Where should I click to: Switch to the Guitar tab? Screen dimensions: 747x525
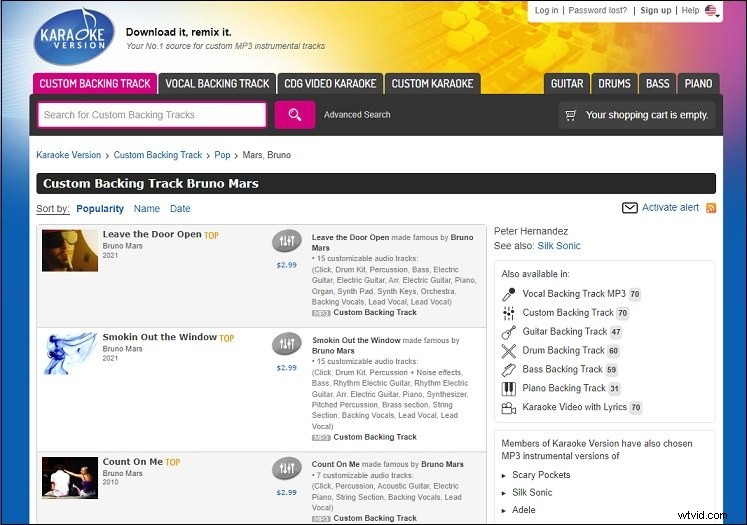tap(567, 84)
